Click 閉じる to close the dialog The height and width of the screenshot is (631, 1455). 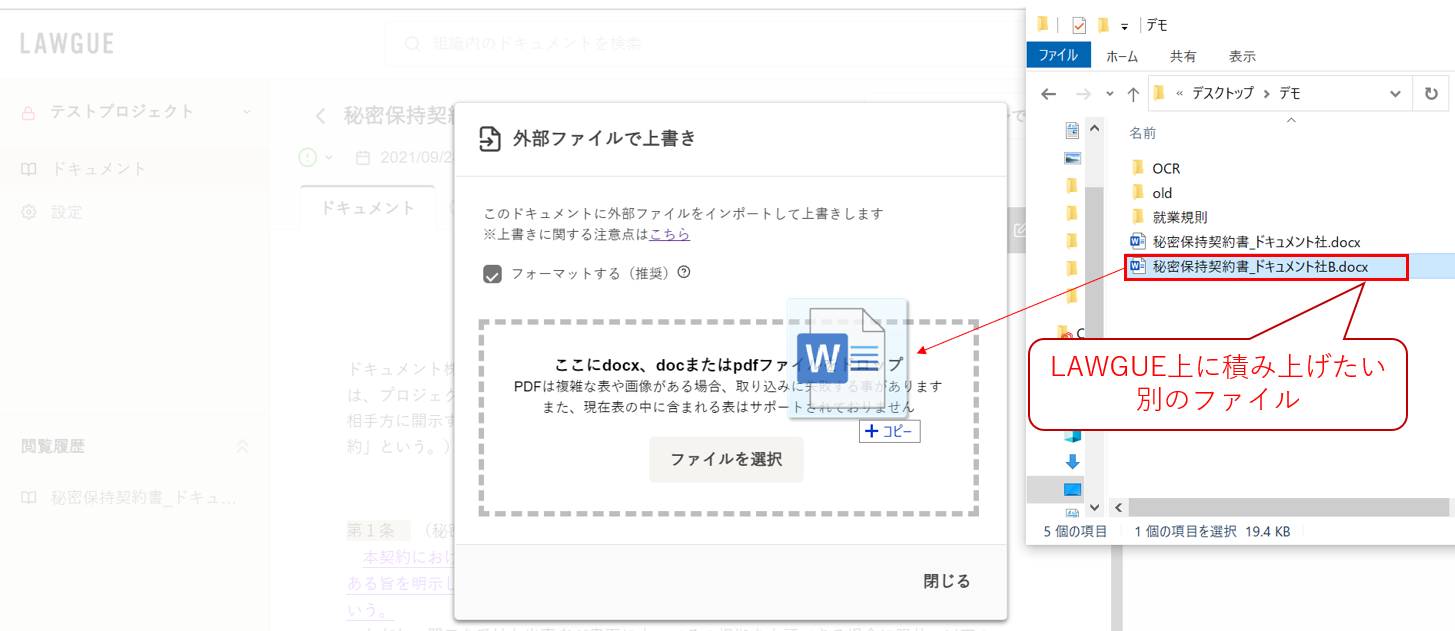pos(946,581)
